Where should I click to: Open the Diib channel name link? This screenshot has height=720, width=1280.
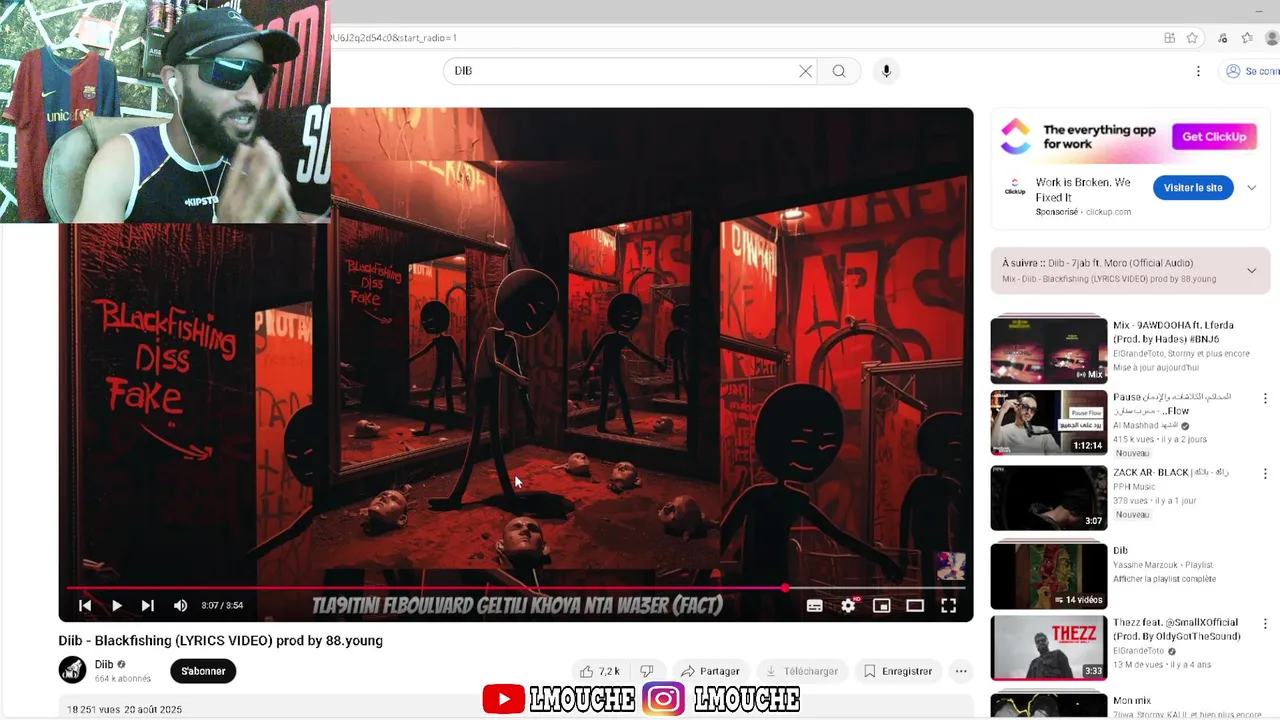[104, 664]
